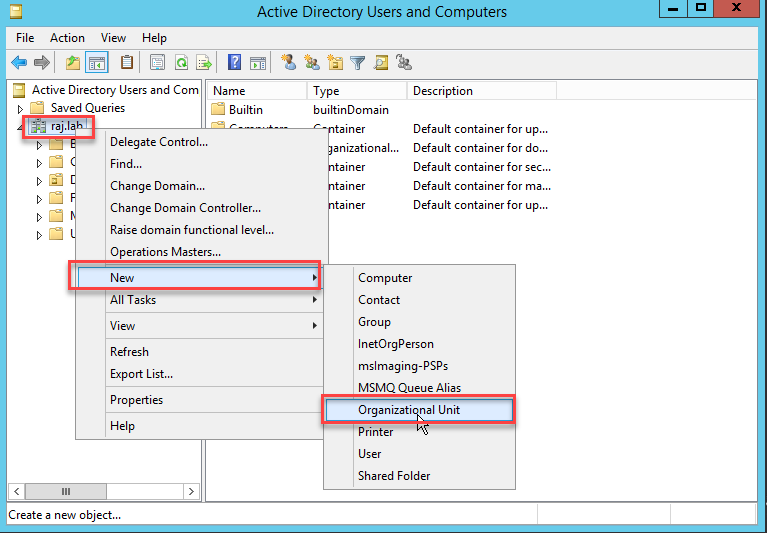The height and width of the screenshot is (533, 767).
Task: Click the Export List toolbar icon
Action: click(203, 63)
